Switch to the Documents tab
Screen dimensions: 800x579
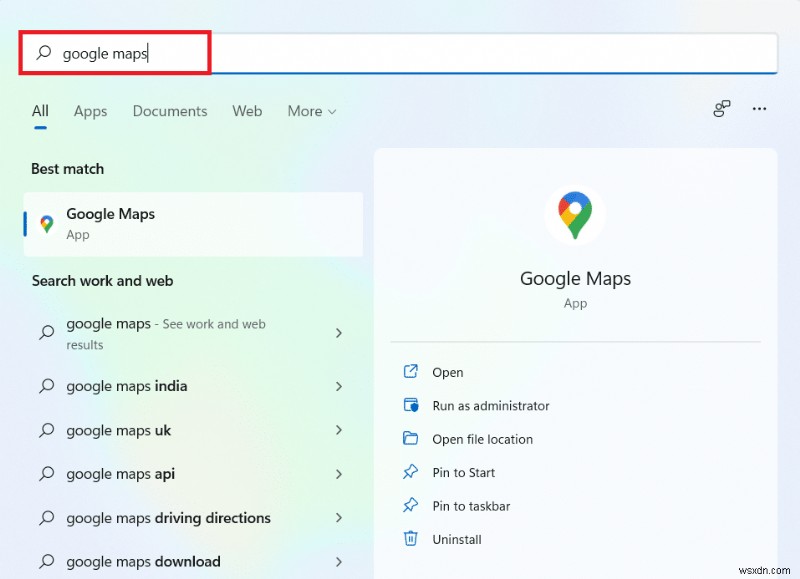pos(169,111)
